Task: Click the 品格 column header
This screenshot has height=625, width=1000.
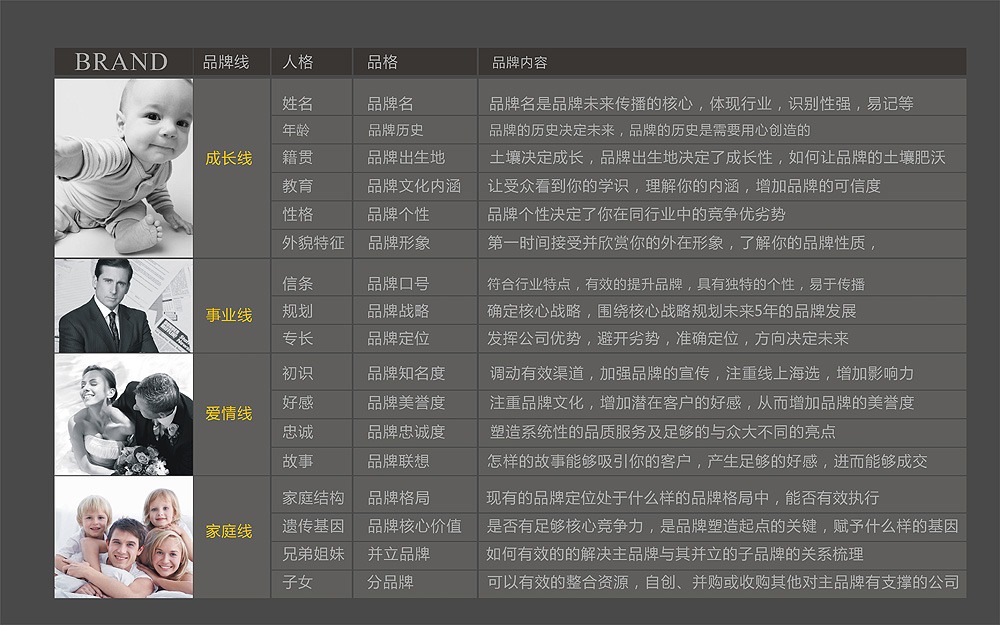Action: pos(382,62)
